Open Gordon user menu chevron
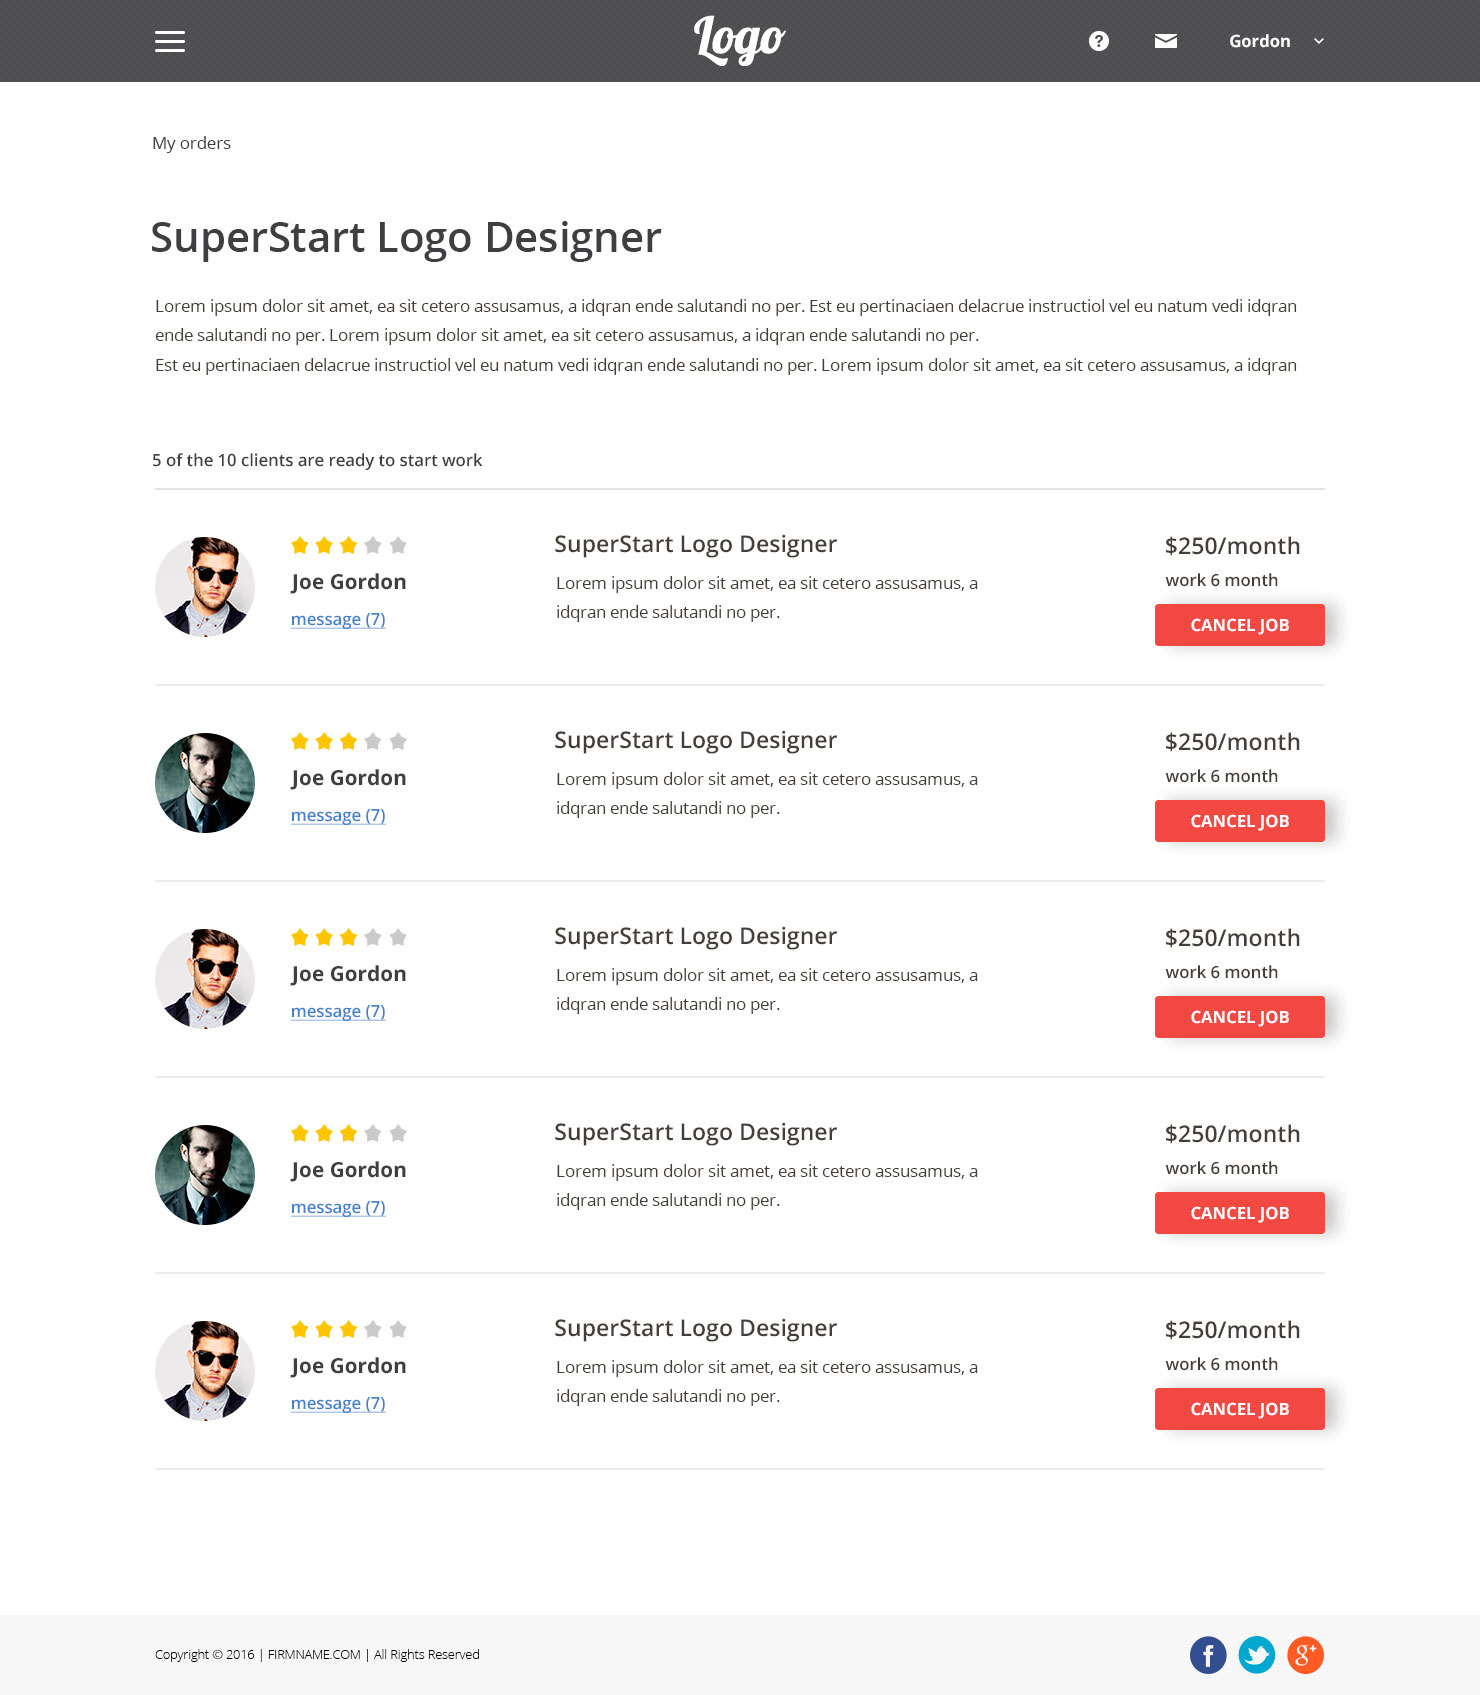This screenshot has width=1480, height=1695. click(x=1318, y=42)
